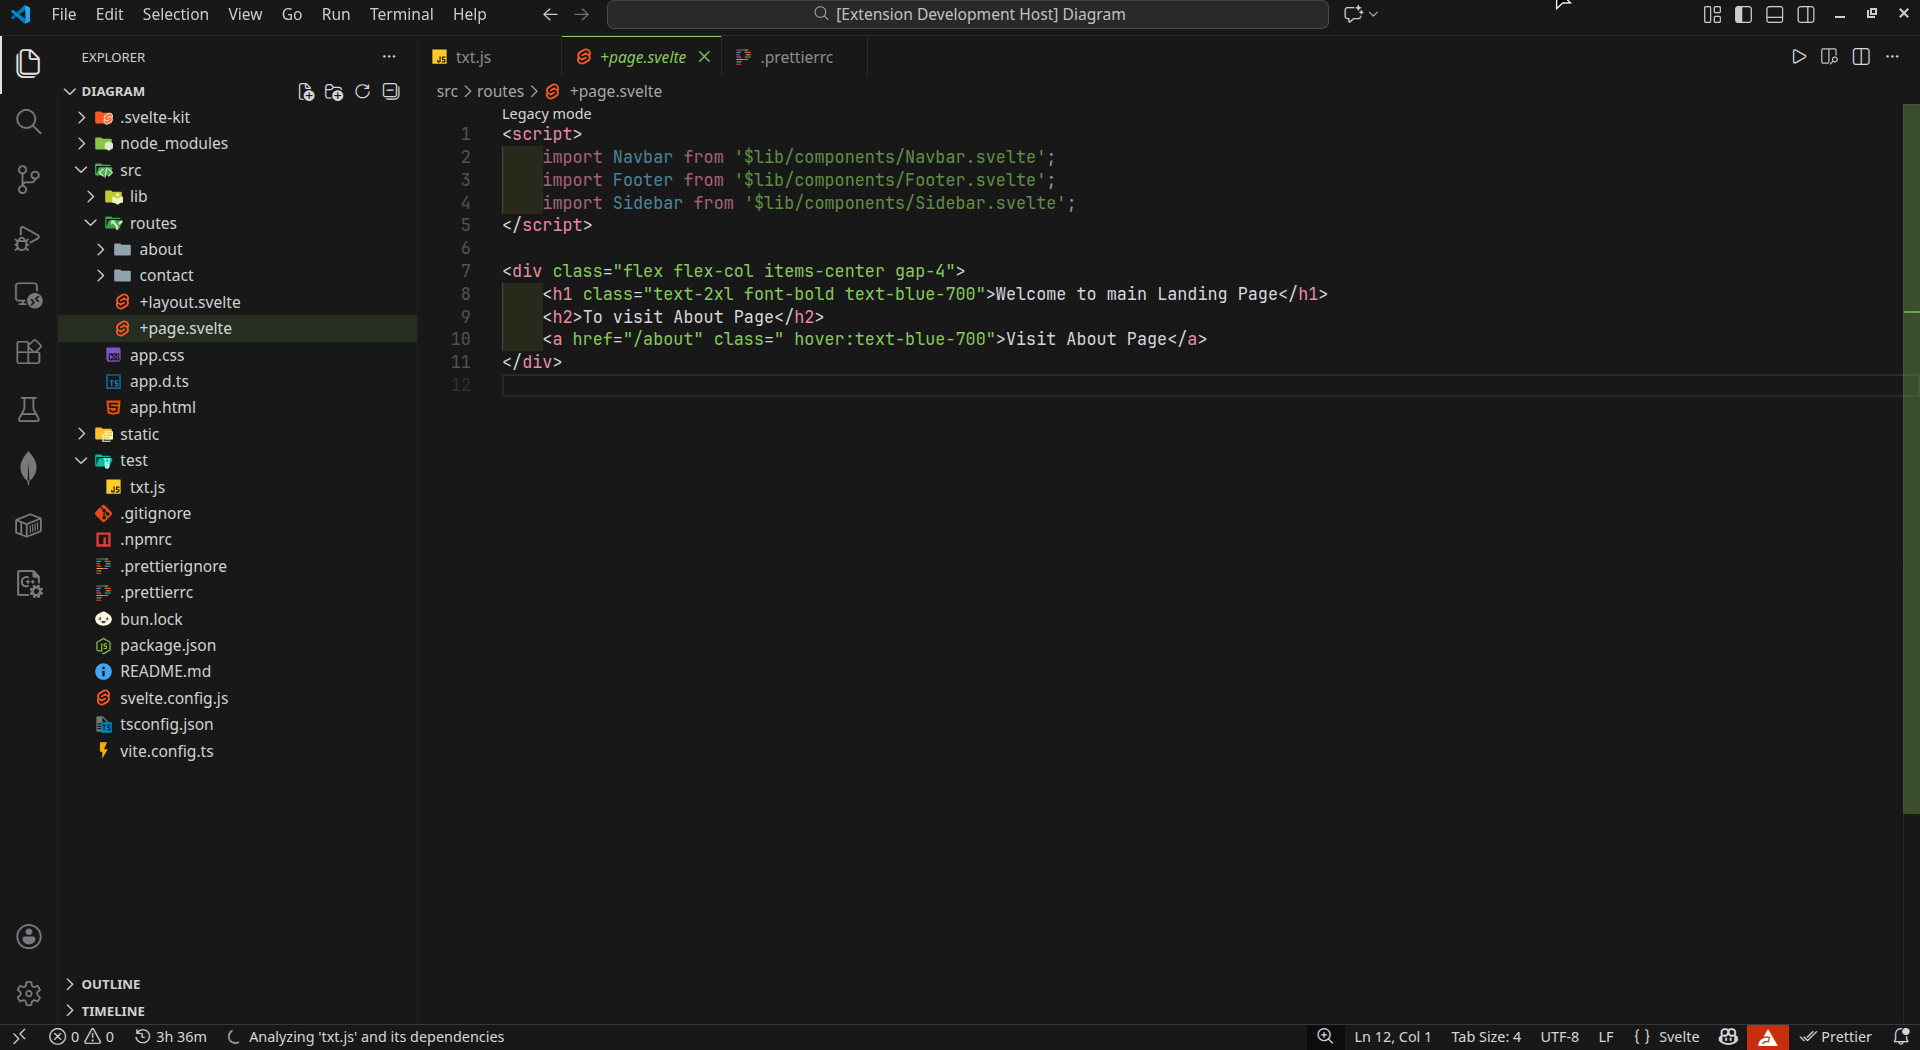
Task: Toggle the bottom panel visibility
Action: tap(1775, 14)
